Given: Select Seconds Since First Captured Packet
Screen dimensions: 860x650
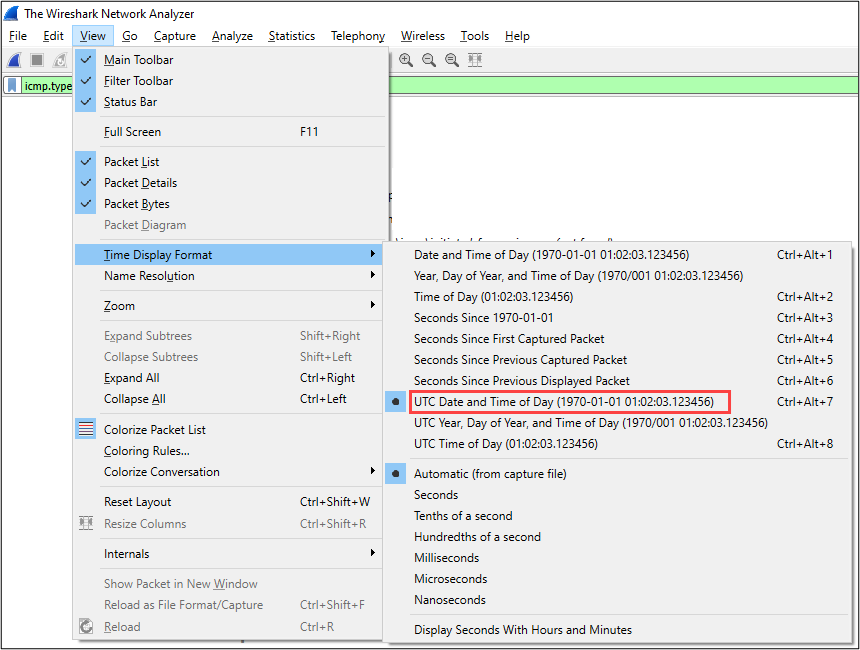Looking at the screenshot, I should (509, 339).
